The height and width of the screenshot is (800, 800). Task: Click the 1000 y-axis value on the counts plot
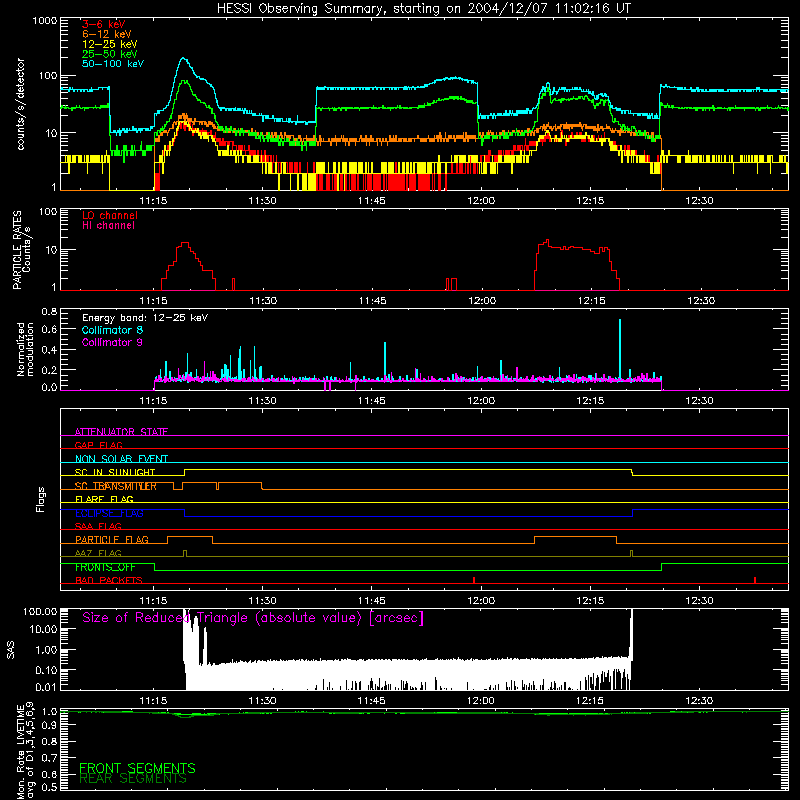[x=44, y=21]
